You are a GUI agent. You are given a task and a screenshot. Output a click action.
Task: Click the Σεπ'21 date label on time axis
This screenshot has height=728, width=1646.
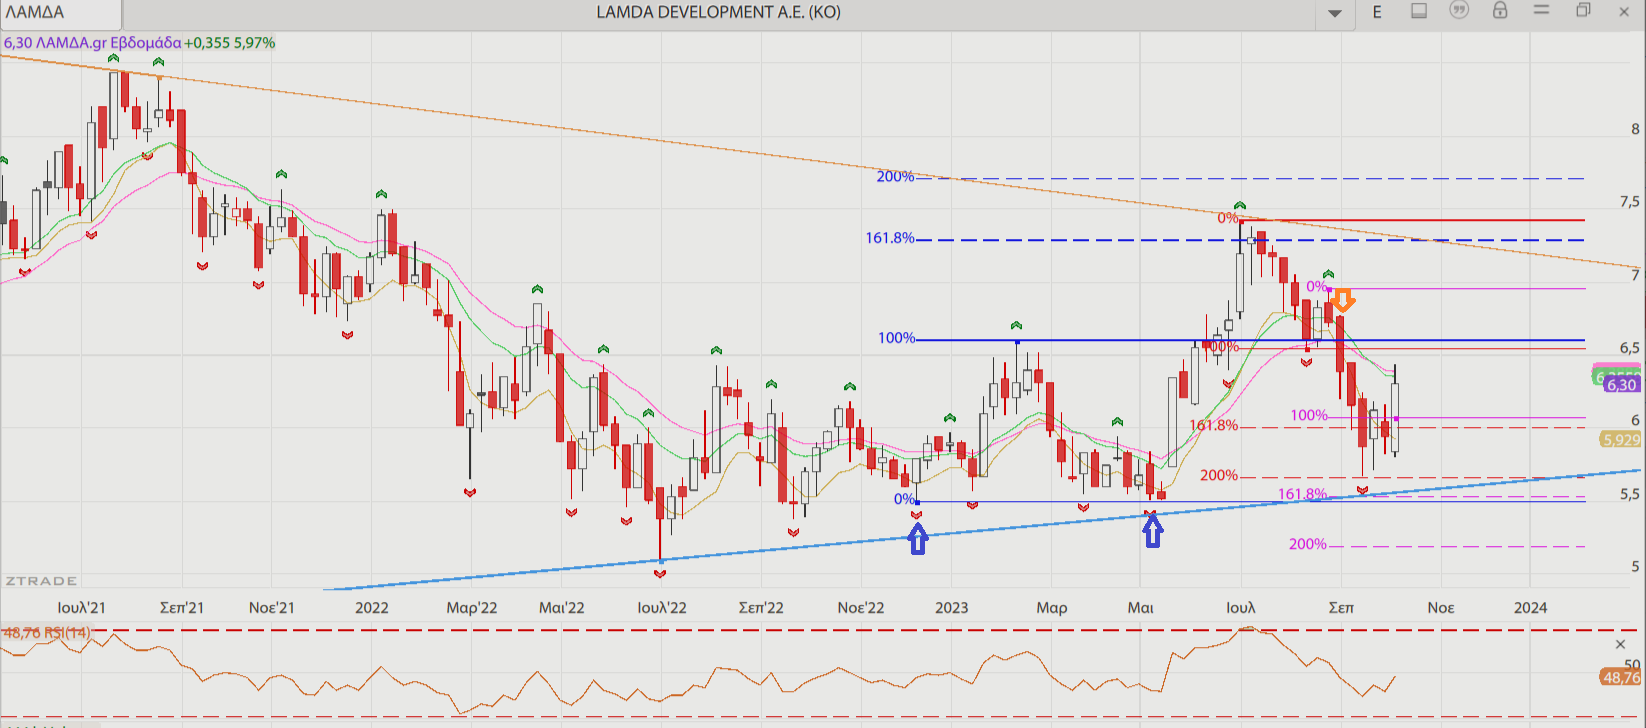(x=181, y=607)
